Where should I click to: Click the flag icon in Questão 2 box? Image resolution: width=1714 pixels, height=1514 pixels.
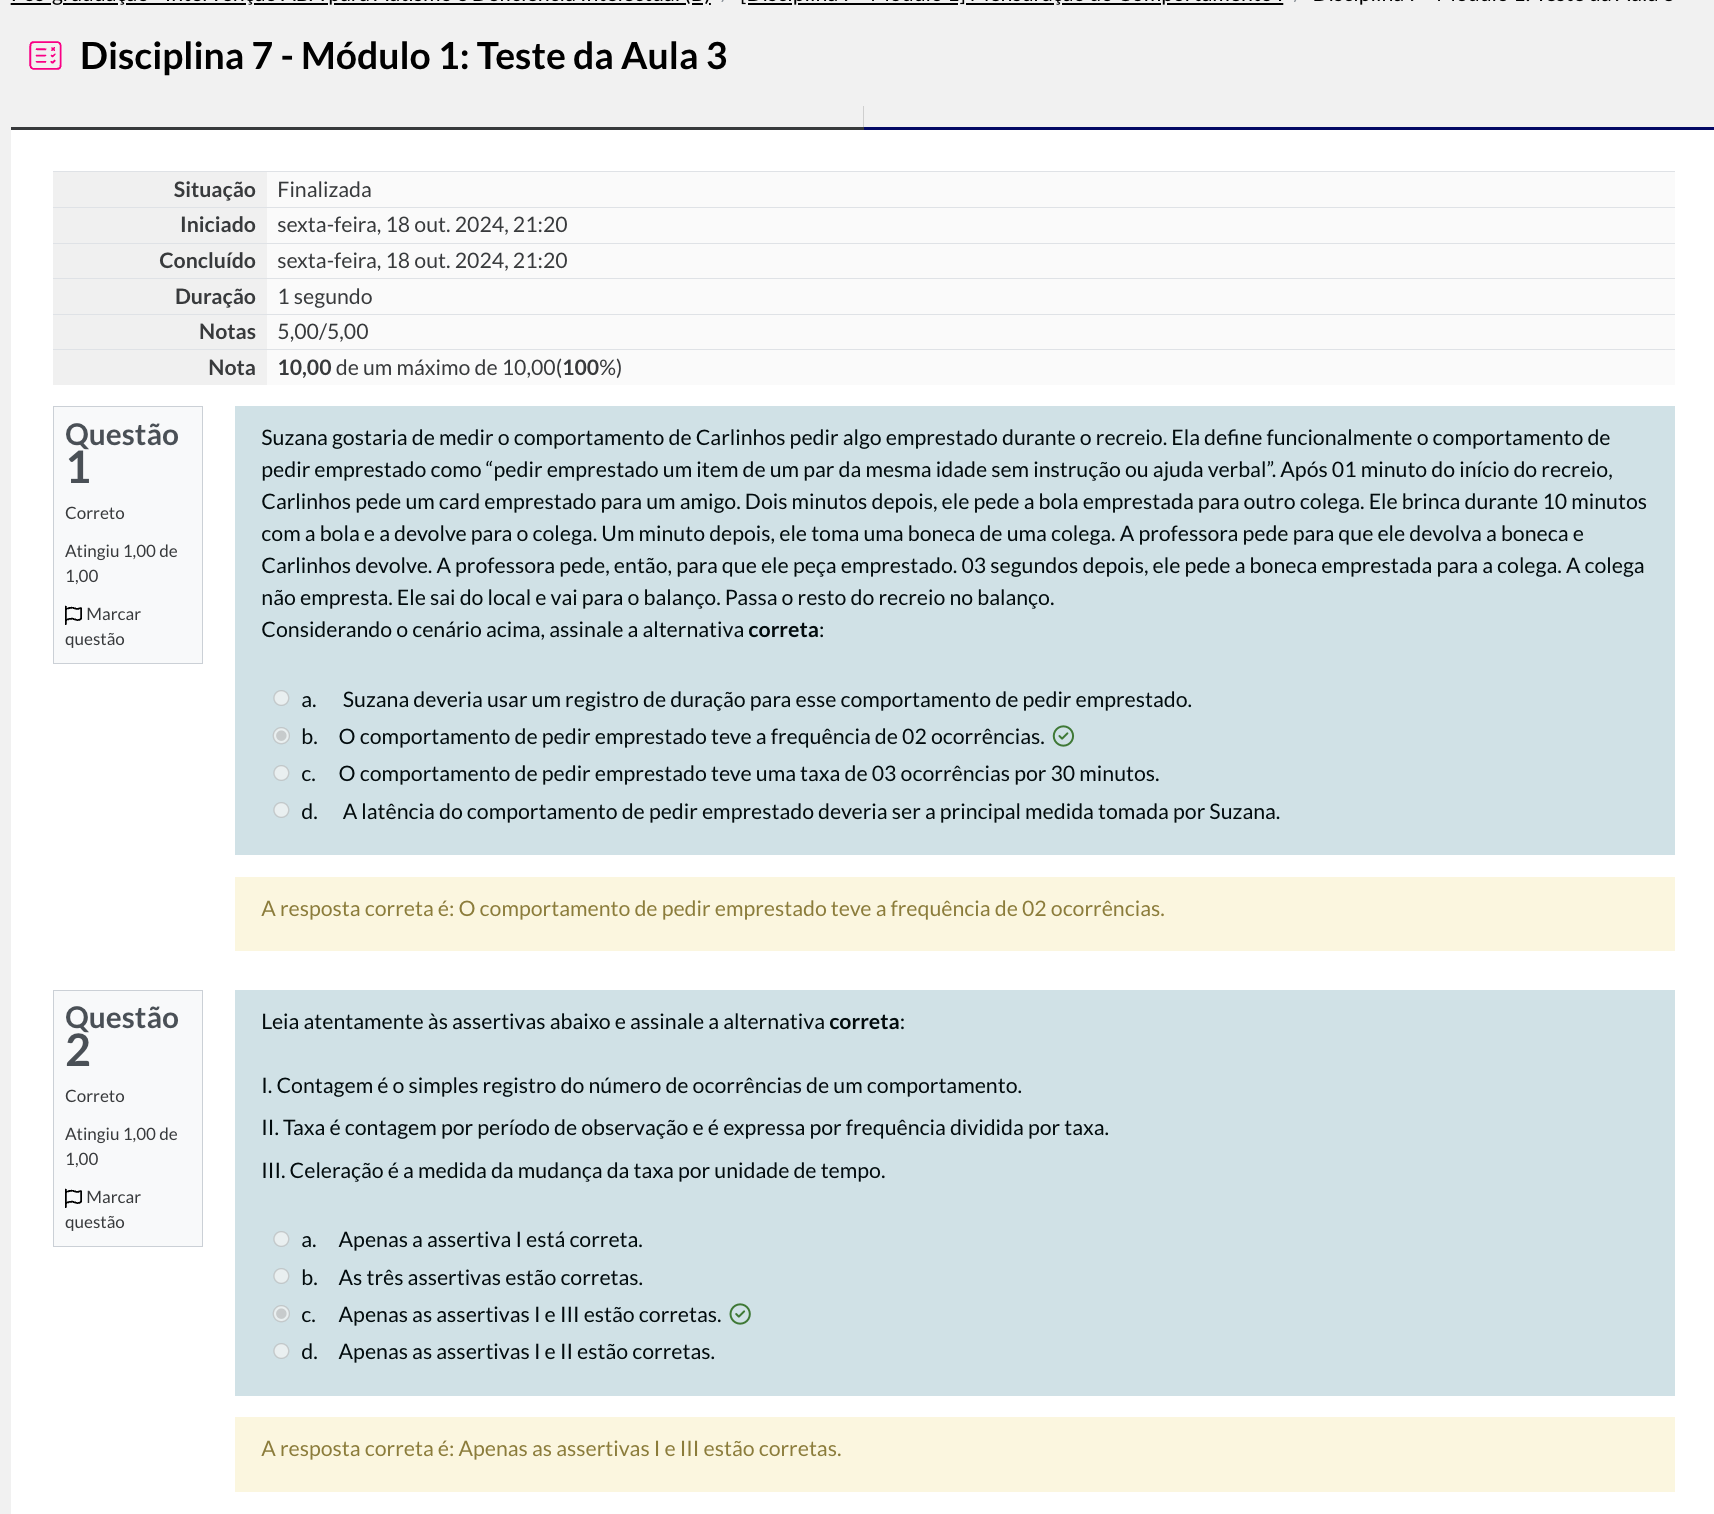(73, 1197)
